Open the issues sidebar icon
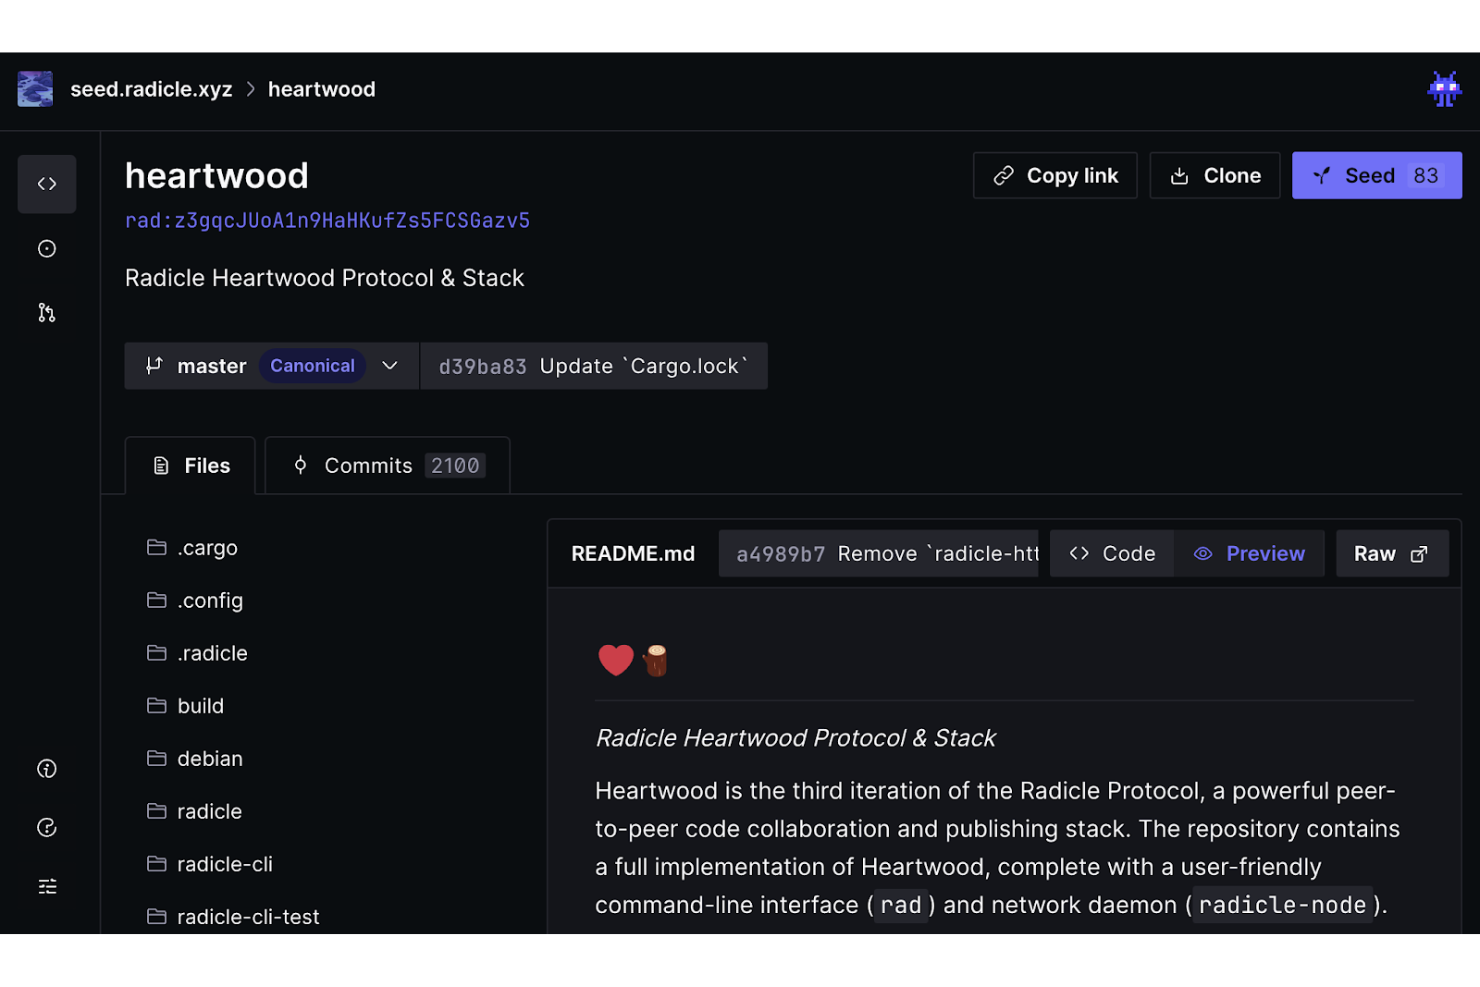 click(47, 249)
